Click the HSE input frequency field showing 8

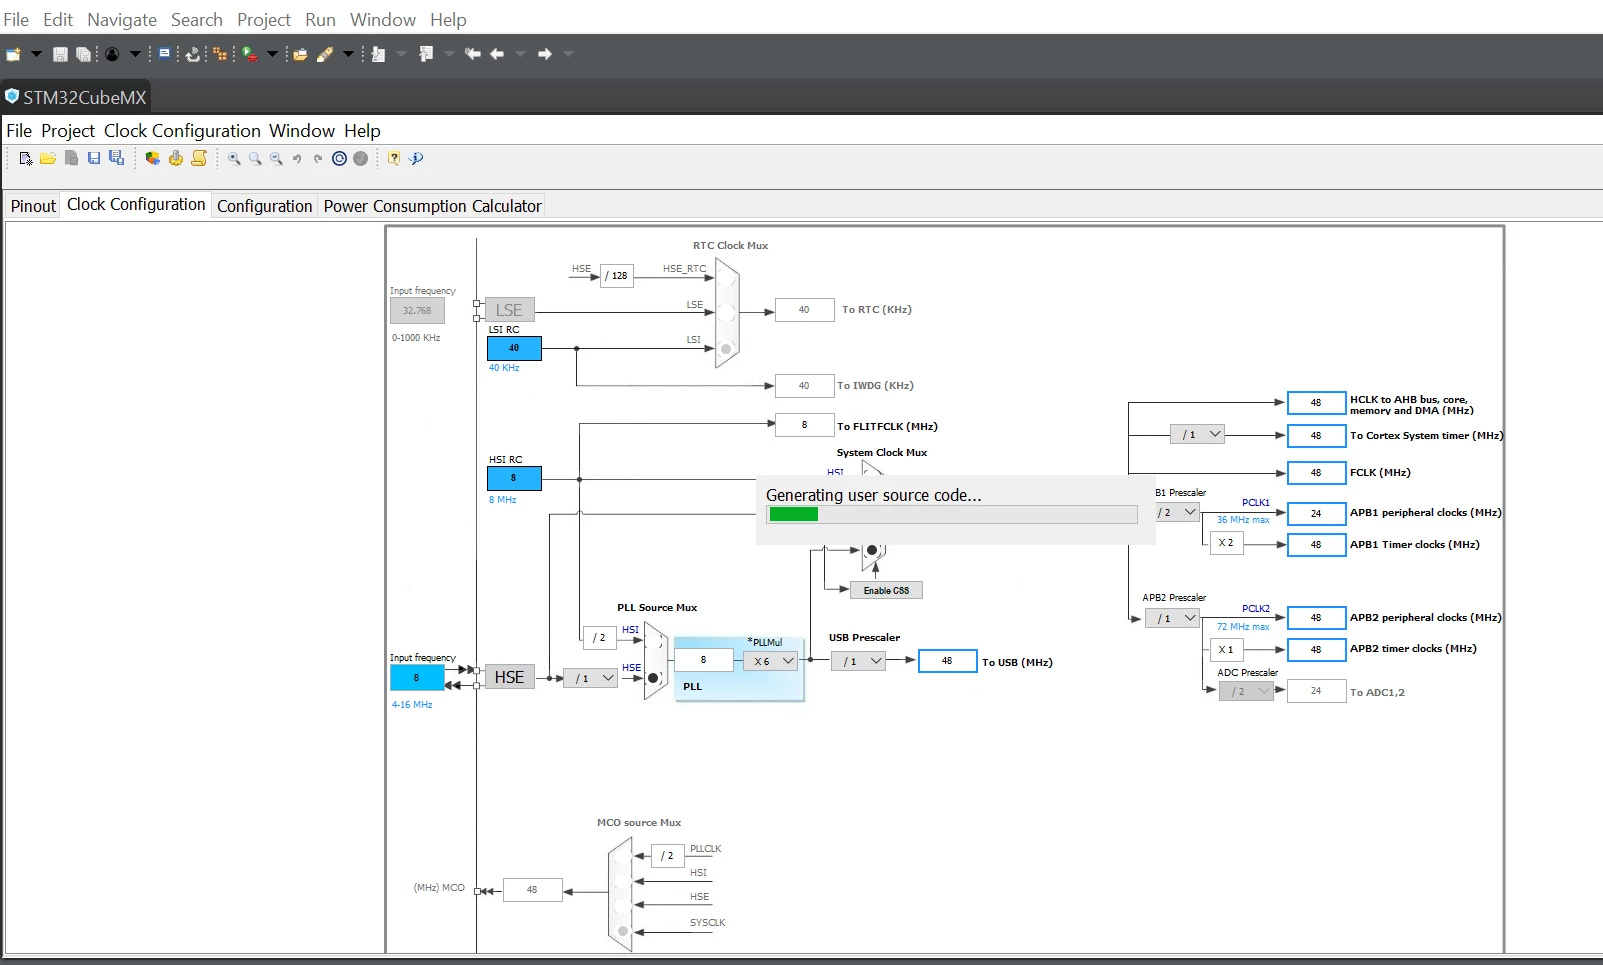(417, 677)
